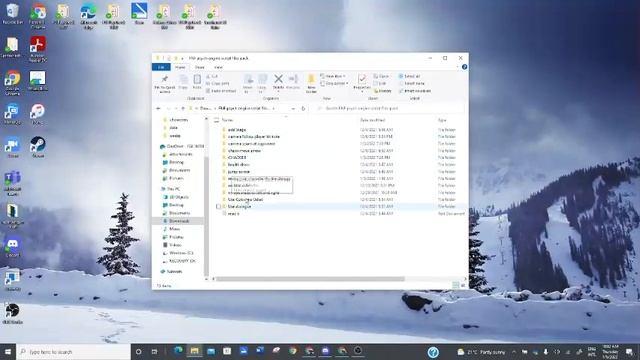Switch to the View ribbon tab
The width and height of the screenshot is (640, 360).
tap(218, 67)
